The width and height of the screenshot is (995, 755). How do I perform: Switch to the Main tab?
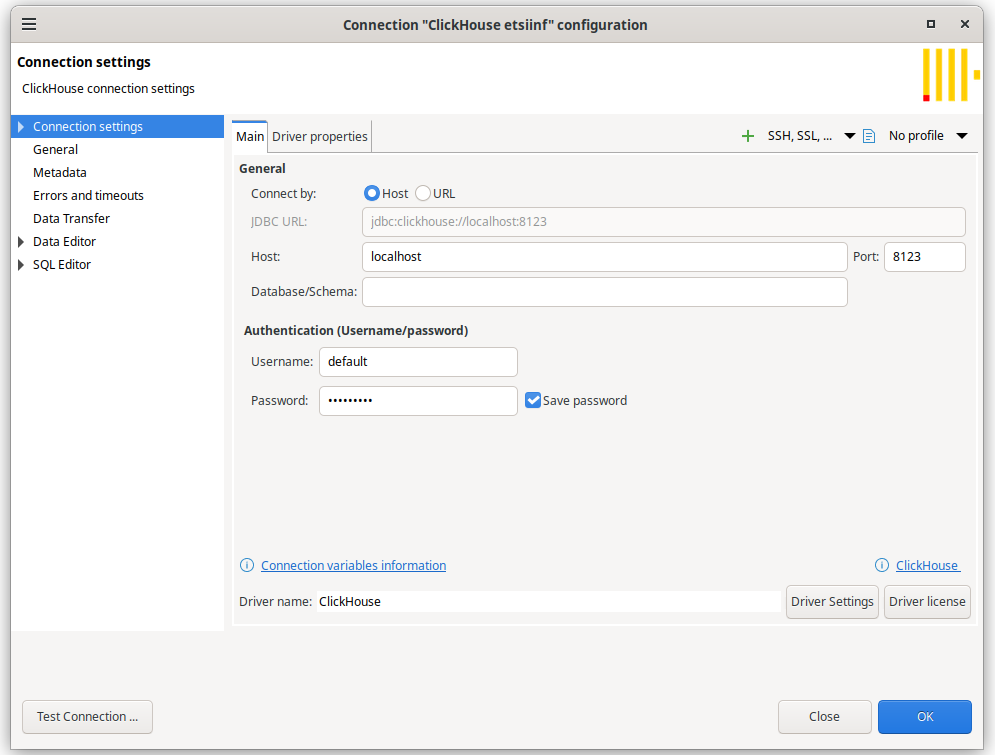coord(249,136)
